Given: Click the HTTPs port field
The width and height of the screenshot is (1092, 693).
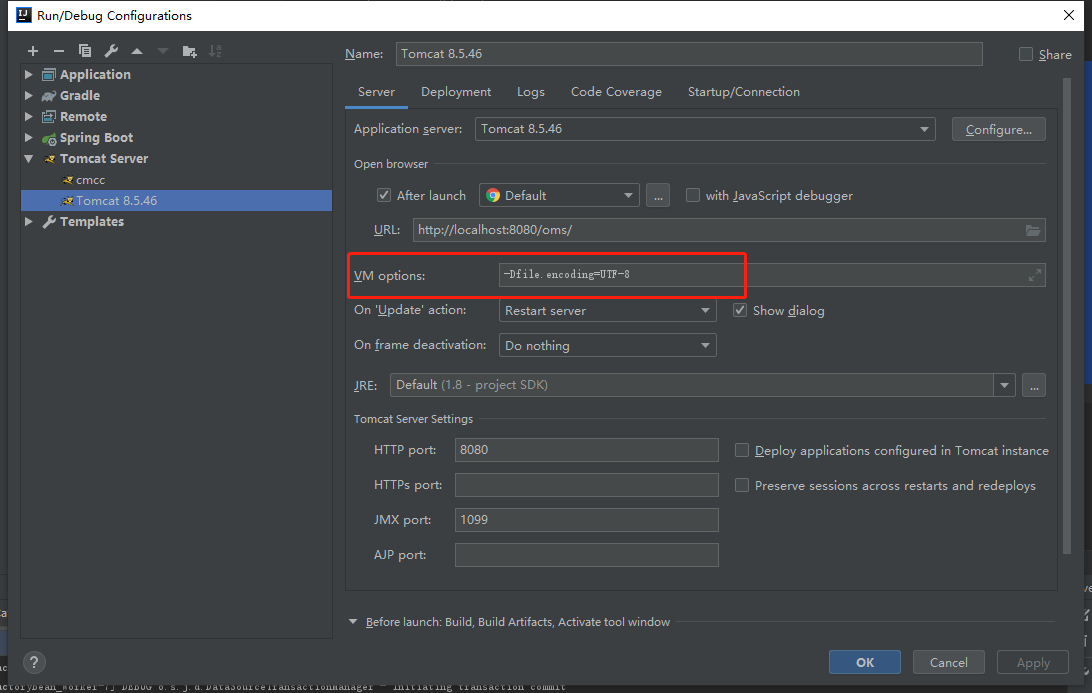Looking at the screenshot, I should [586, 485].
